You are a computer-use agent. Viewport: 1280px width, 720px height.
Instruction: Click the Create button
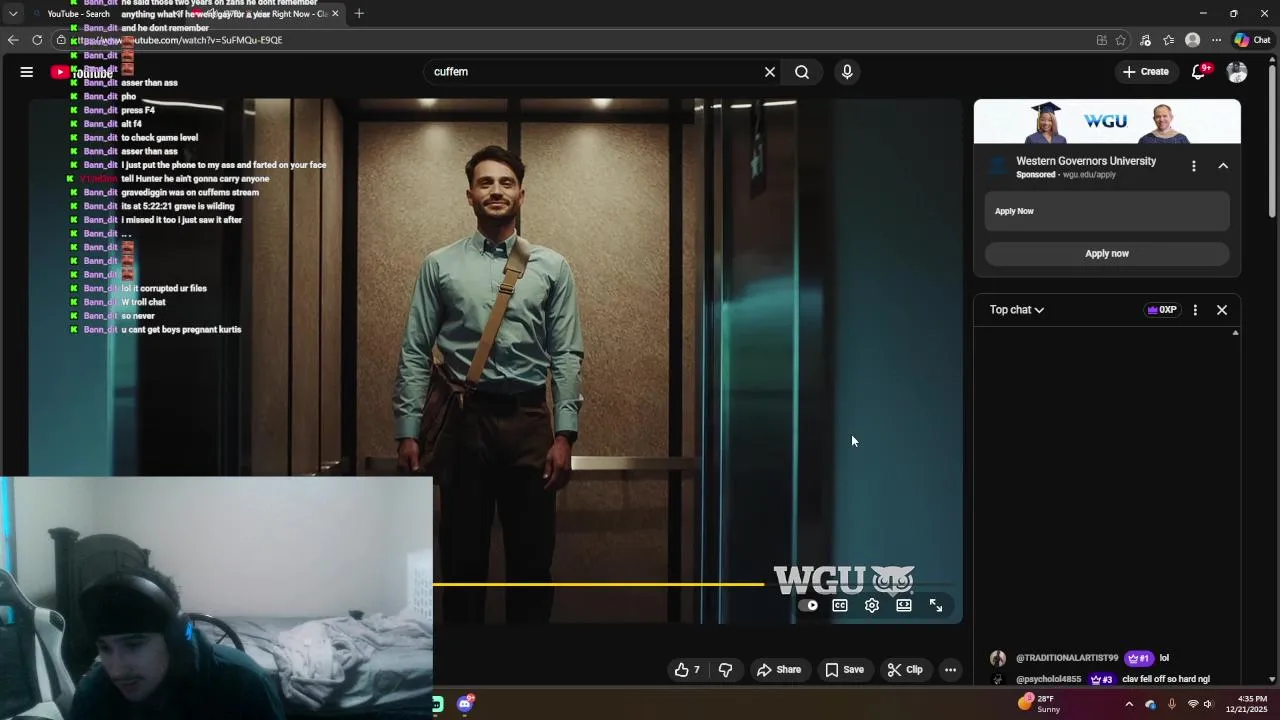pyautogui.click(x=1146, y=72)
